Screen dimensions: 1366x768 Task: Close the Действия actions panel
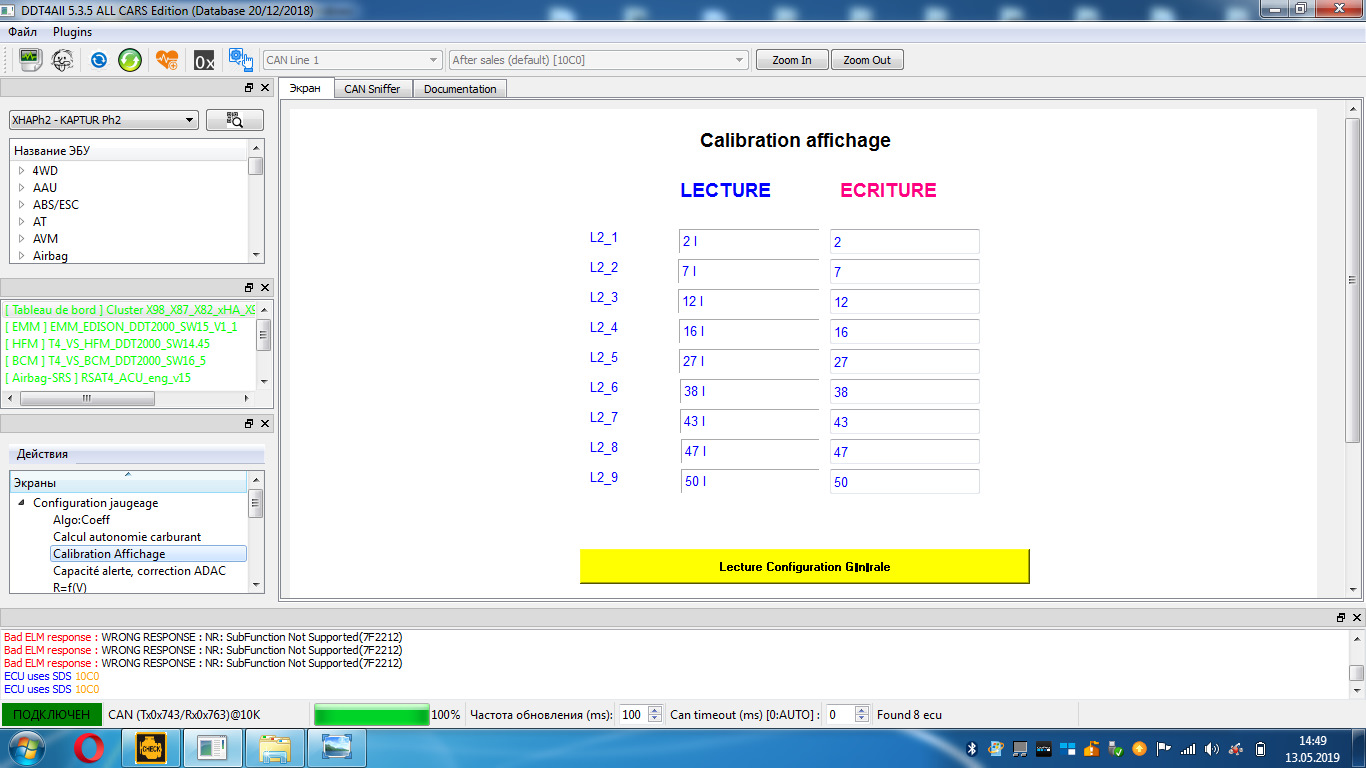(265, 423)
